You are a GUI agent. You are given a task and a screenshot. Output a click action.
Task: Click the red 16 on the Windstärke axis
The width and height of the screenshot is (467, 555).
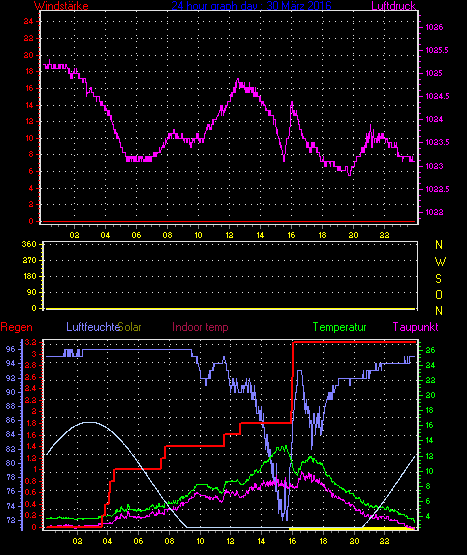pyautogui.click(x=29, y=88)
